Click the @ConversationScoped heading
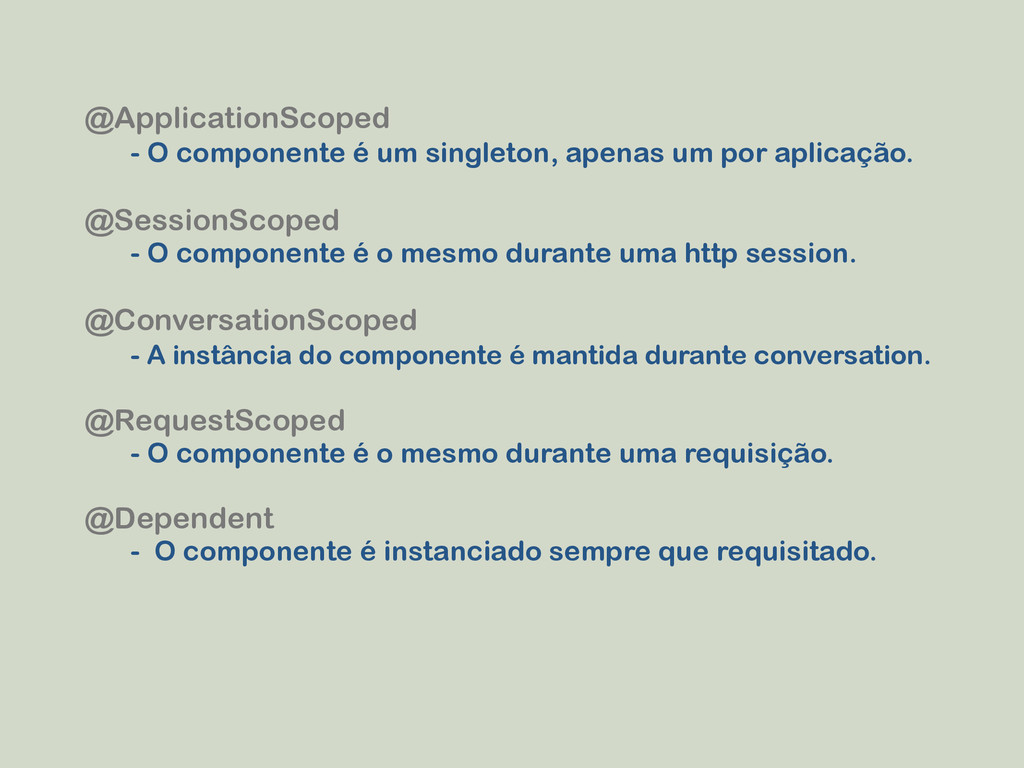1024x768 pixels. coord(251,321)
